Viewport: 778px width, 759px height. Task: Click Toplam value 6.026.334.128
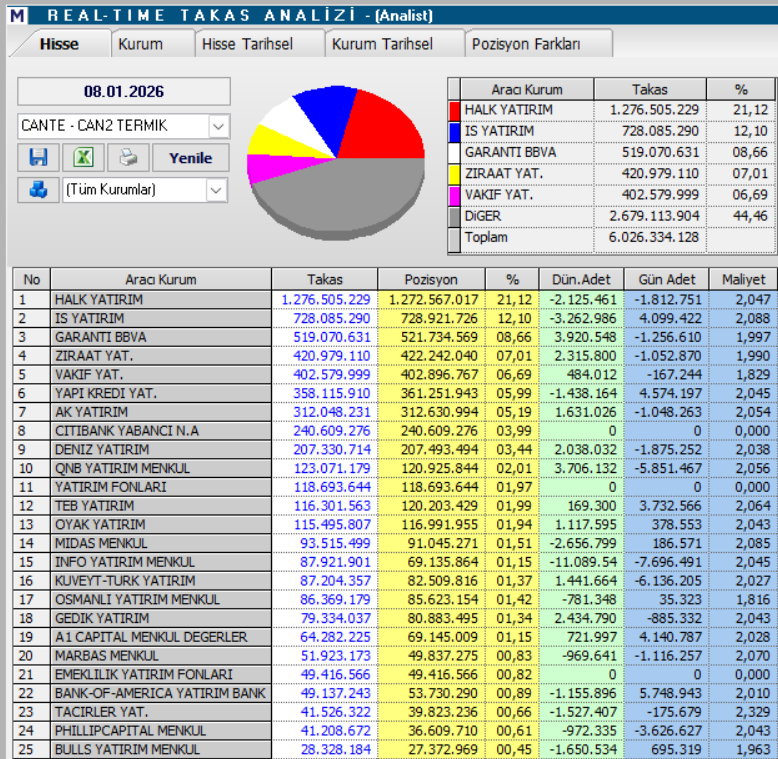click(654, 238)
